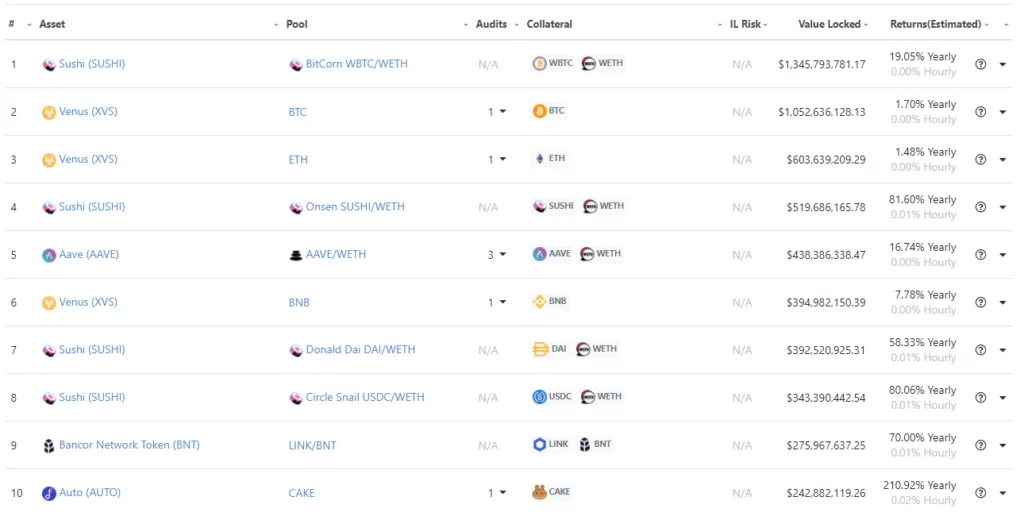Viewport: 1024px width, 516px height.
Task: Open Bancor Network Token (BNT) asset link
Action: 129,445
